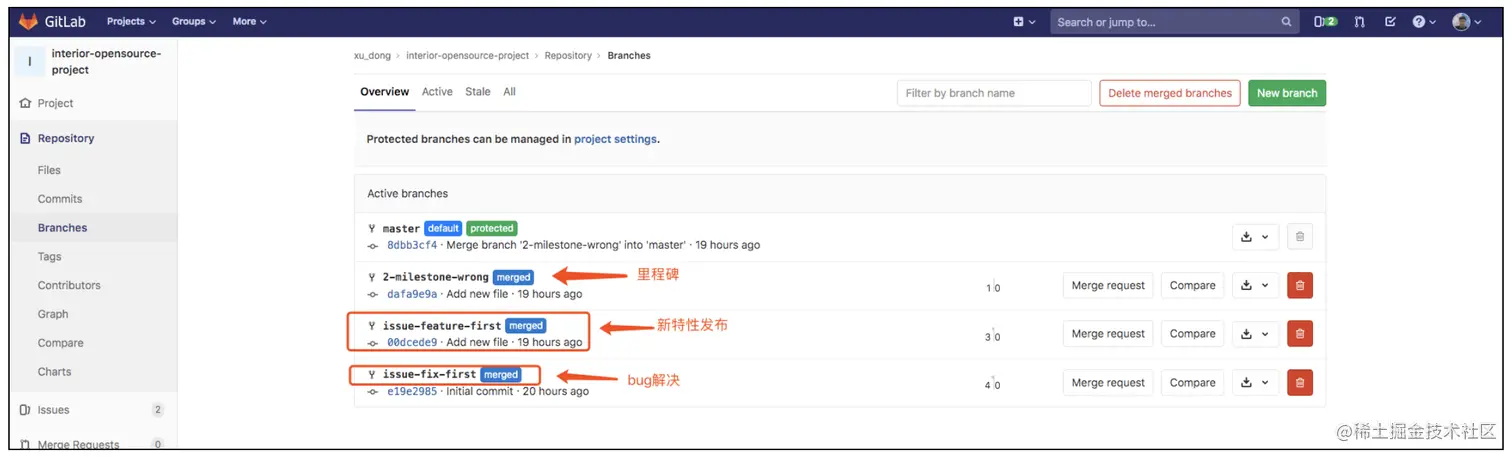The width and height of the screenshot is (1512, 457).
Task: Click the project avatar letter I
Action: pyautogui.click(x=30, y=61)
